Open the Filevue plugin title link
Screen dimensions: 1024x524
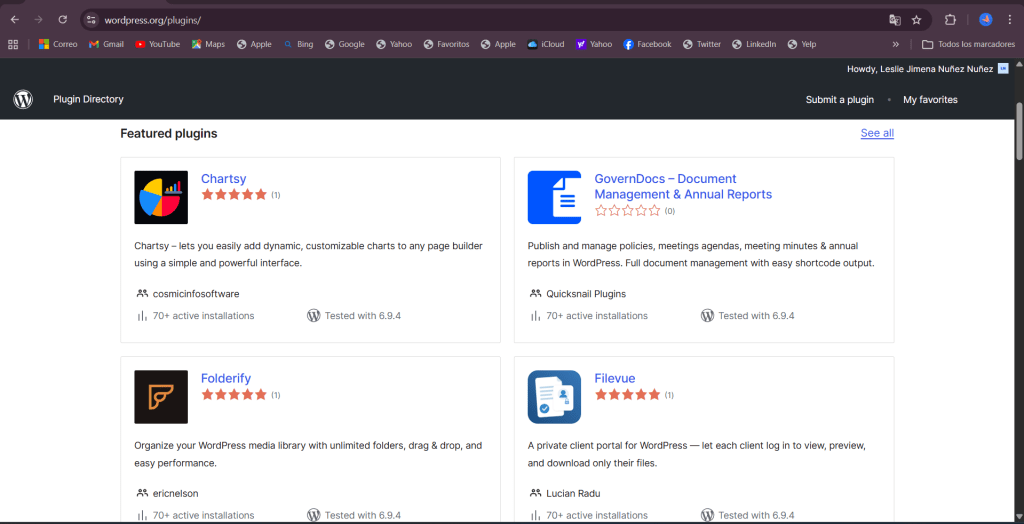pyautogui.click(x=614, y=378)
